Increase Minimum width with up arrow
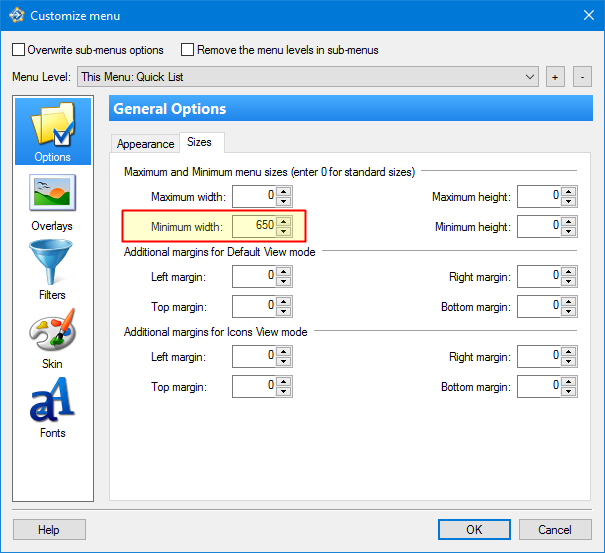605x553 pixels. click(x=283, y=222)
